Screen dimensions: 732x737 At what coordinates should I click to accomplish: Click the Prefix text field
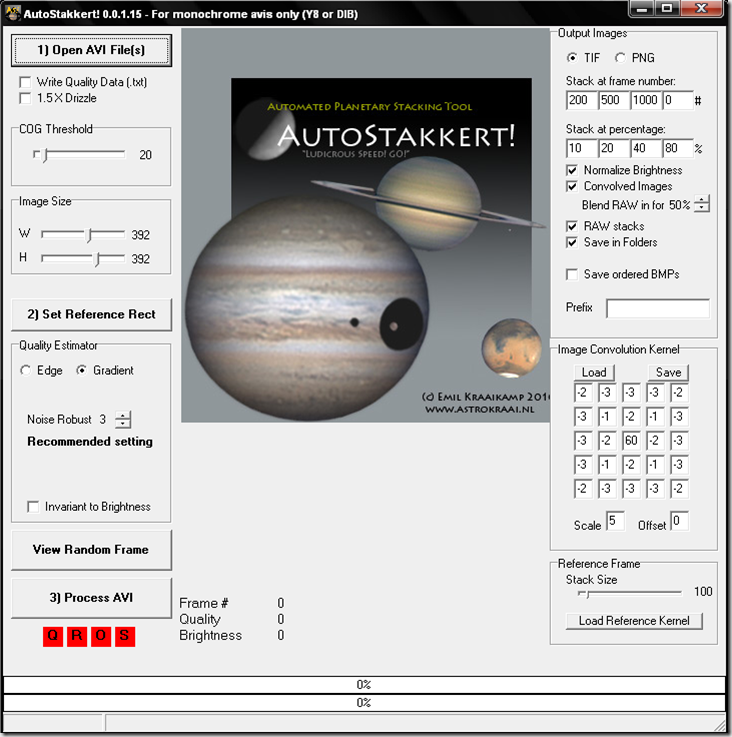tap(658, 309)
